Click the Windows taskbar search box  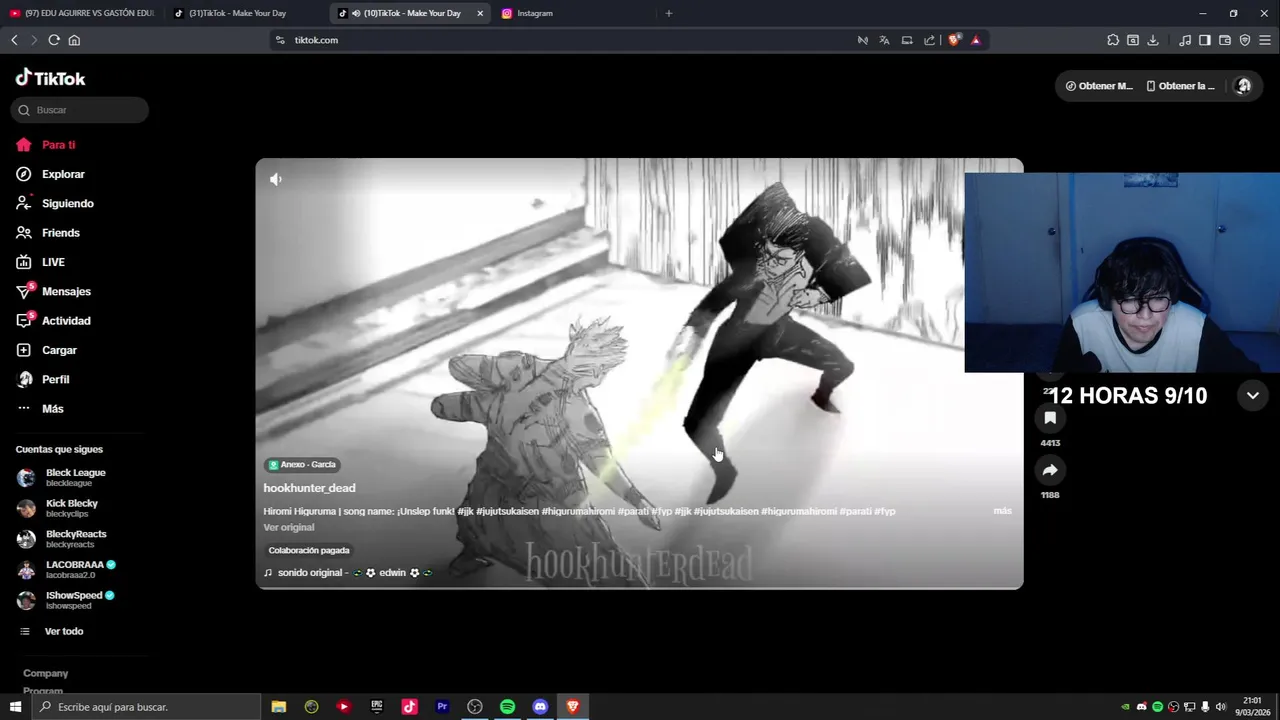(146, 707)
